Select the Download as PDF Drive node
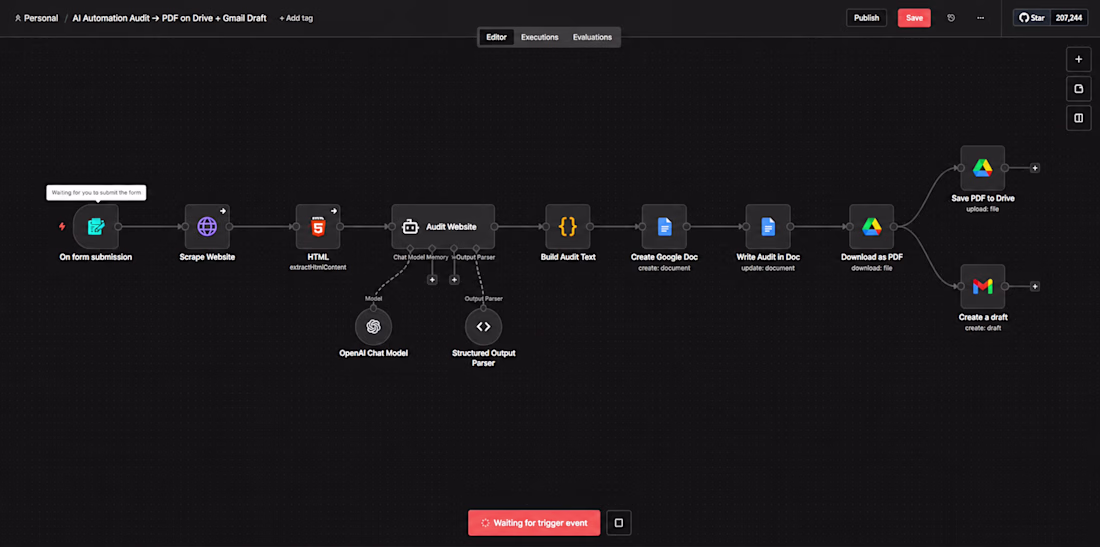The image size is (1100, 547). 871,227
